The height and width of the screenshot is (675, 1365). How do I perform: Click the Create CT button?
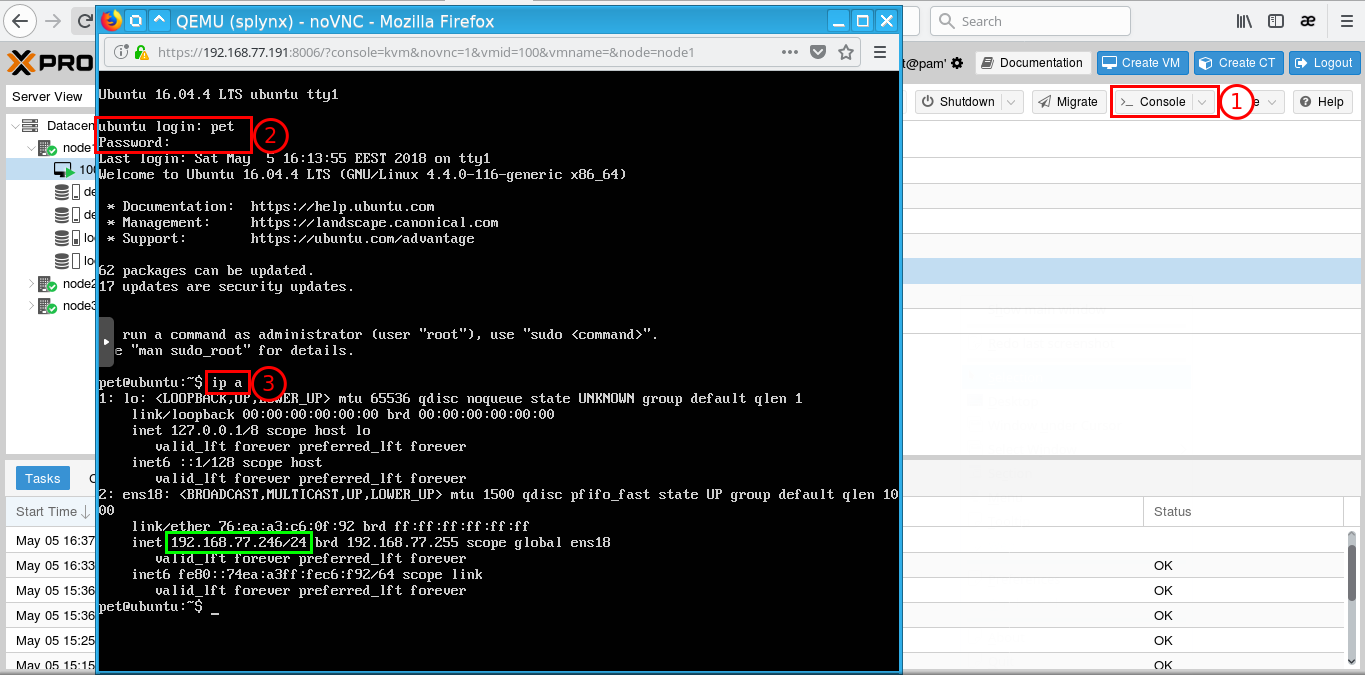[x=1238, y=63]
